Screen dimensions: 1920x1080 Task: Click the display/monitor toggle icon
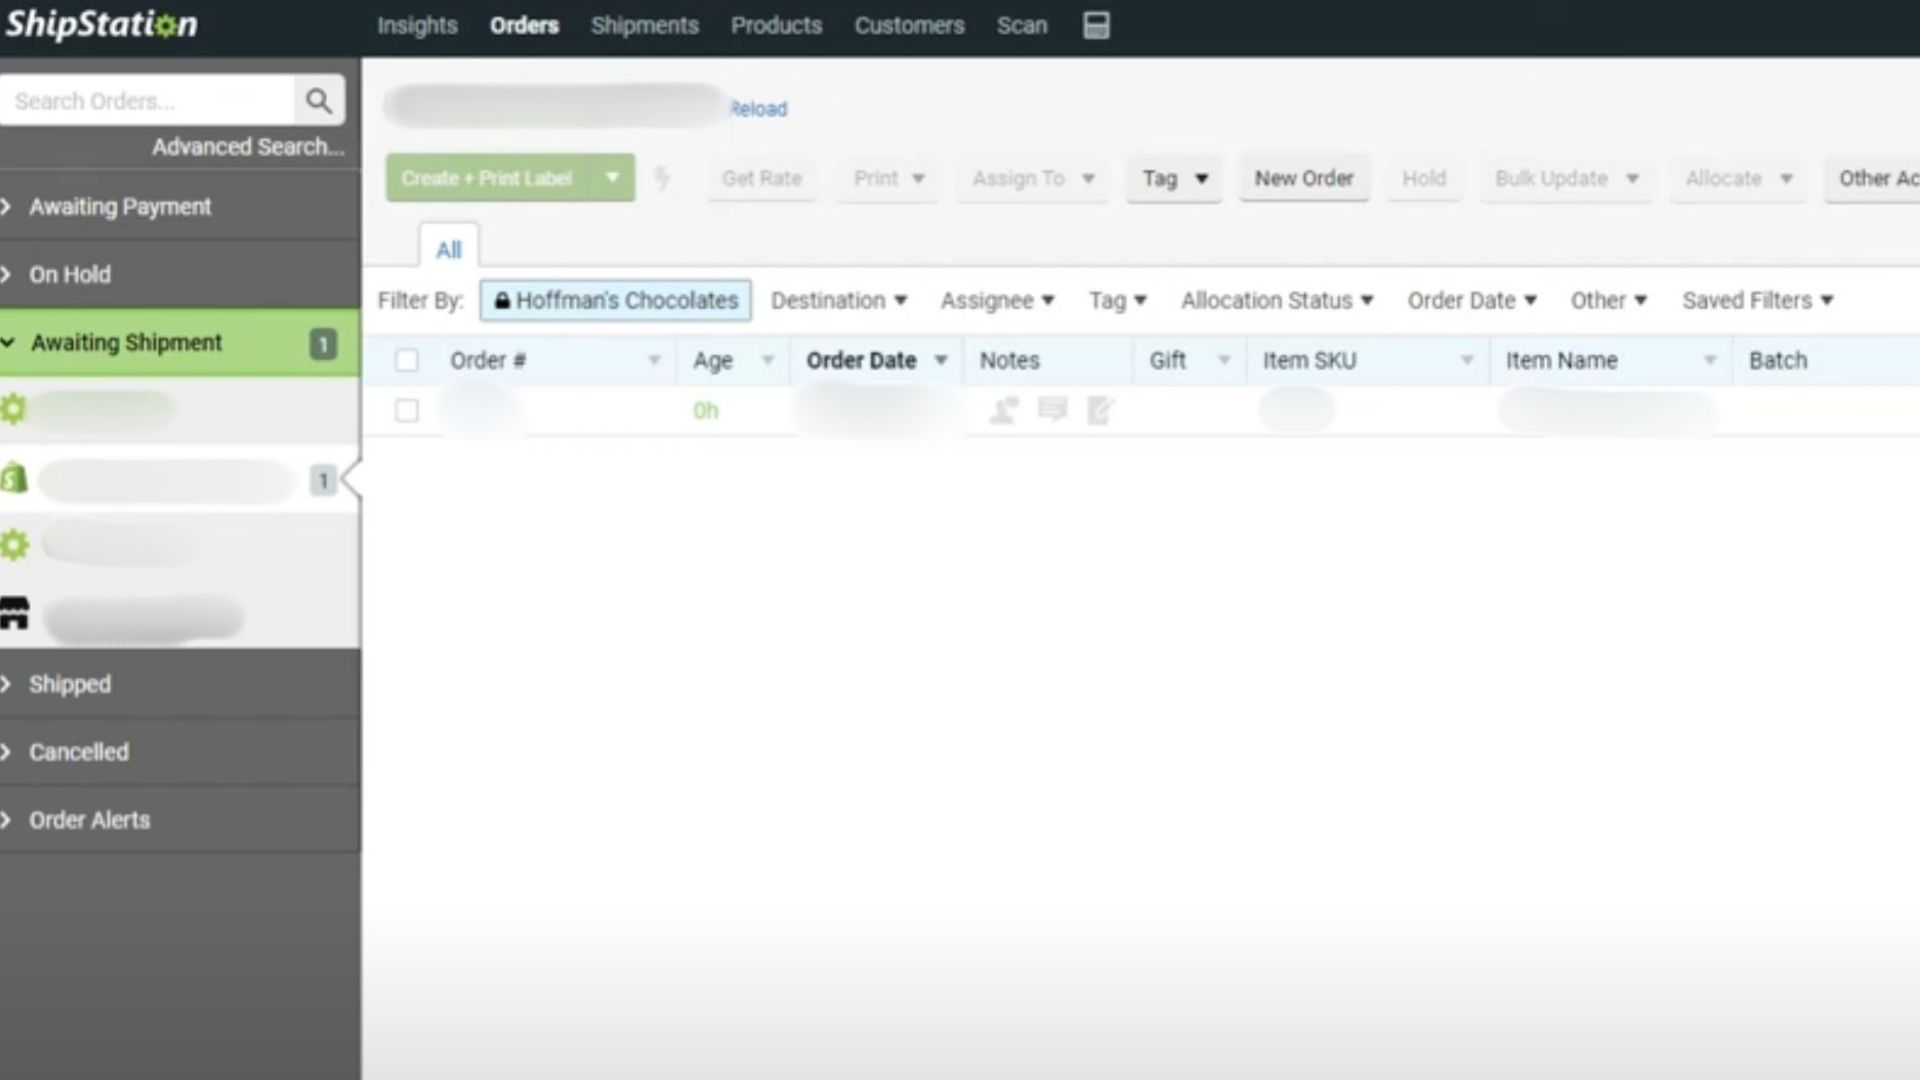pos(1096,24)
